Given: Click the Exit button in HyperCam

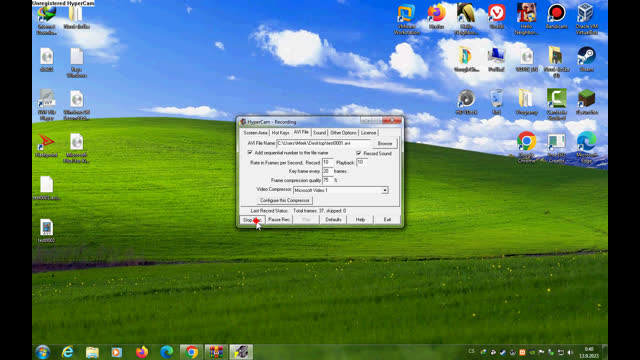Looking at the screenshot, I should [x=387, y=220].
